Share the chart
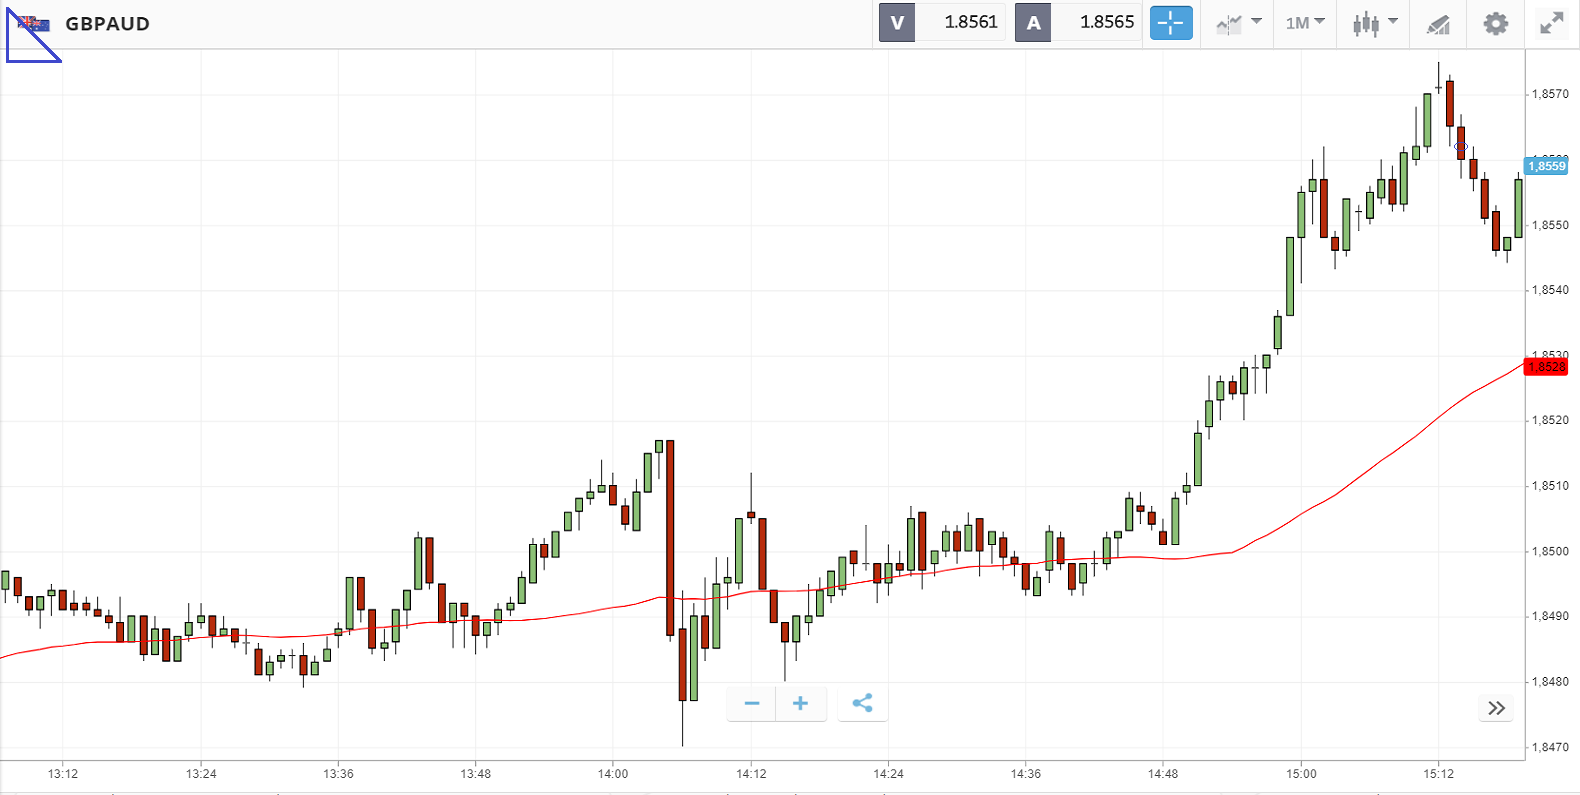 click(862, 704)
